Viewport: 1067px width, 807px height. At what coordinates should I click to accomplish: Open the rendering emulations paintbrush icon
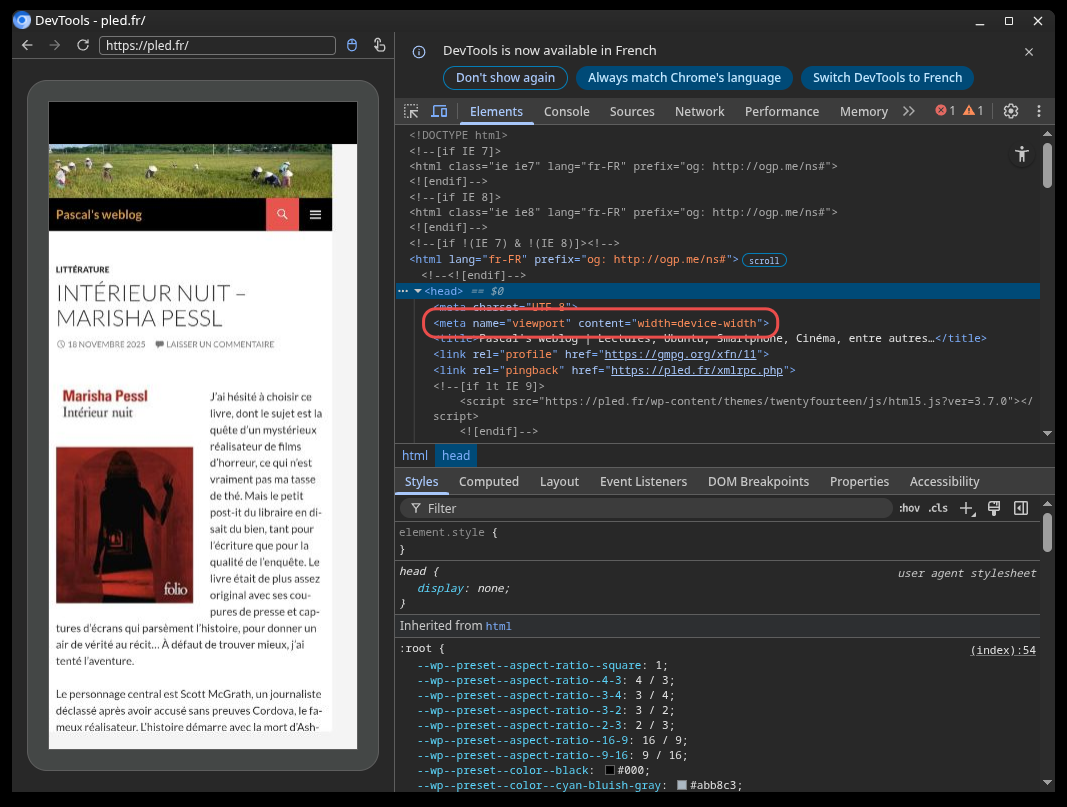tap(994, 508)
